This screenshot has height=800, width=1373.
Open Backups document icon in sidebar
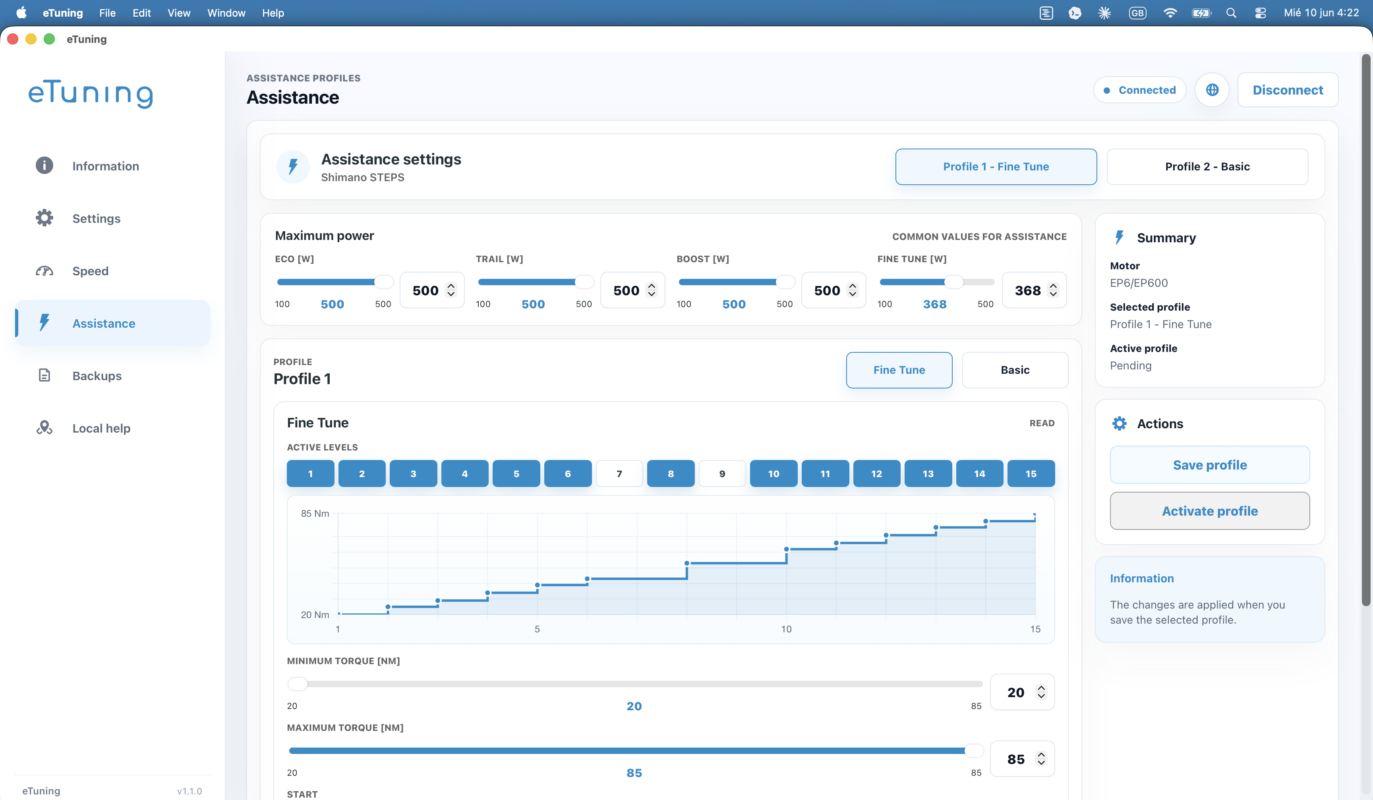click(44, 376)
